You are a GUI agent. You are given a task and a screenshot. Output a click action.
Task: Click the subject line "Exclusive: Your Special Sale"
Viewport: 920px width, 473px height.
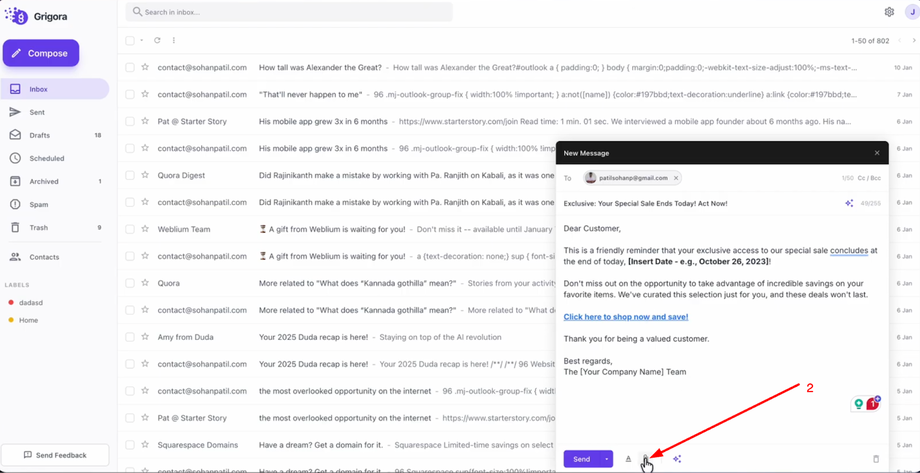point(645,203)
